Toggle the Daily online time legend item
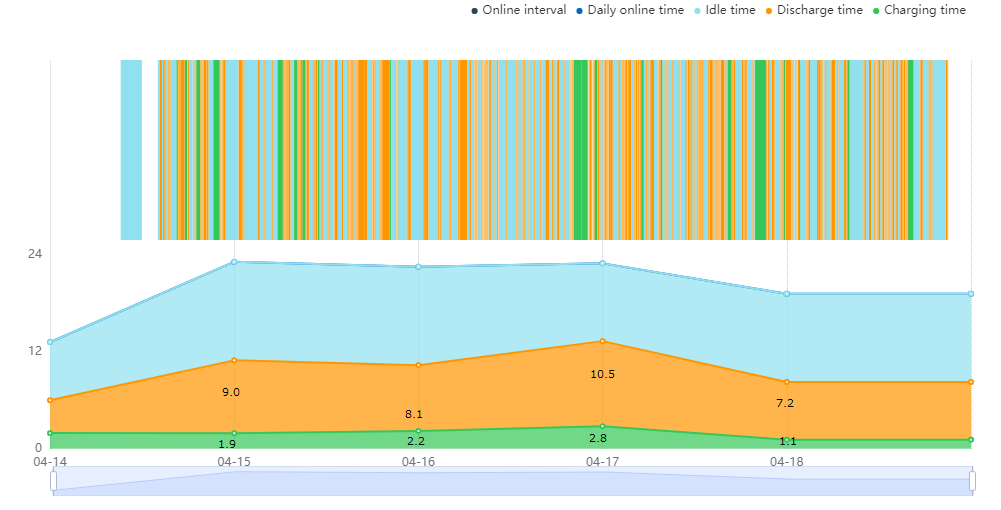Image resolution: width=1001 pixels, height=510 pixels. coord(629,10)
